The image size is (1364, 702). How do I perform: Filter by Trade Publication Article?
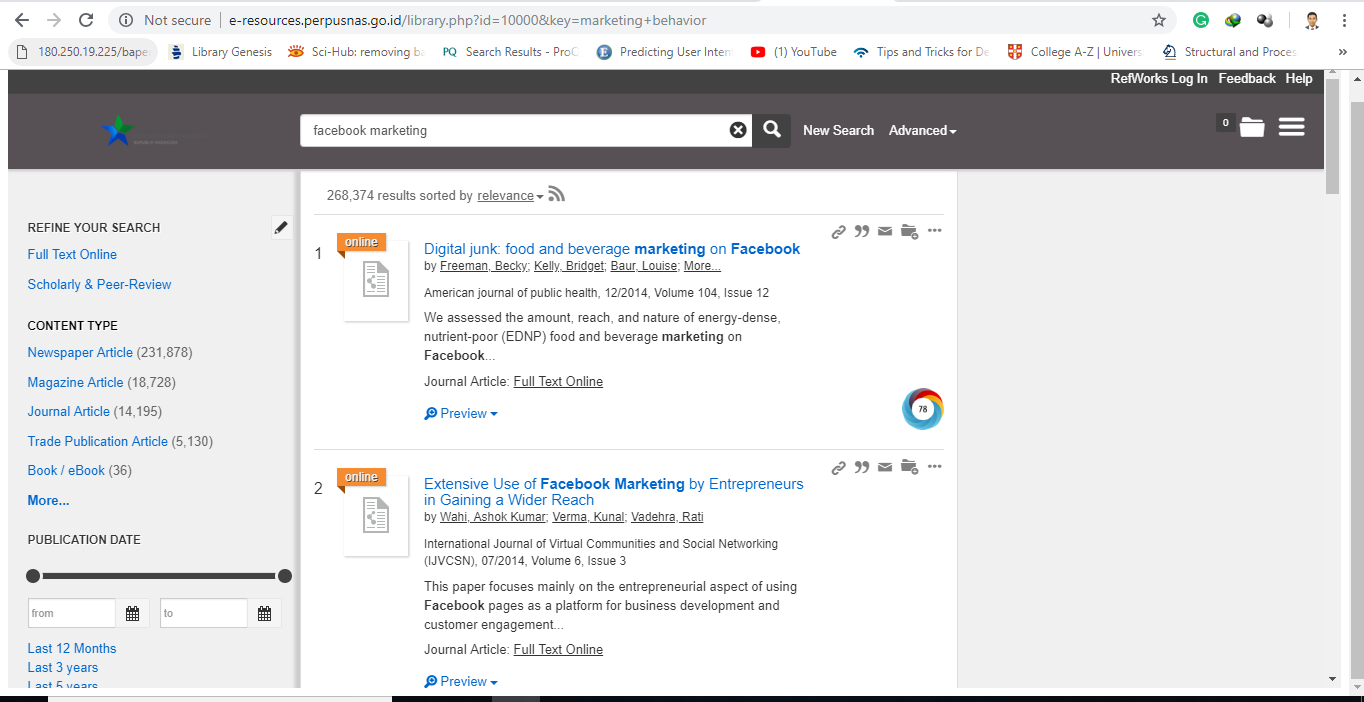(98, 441)
